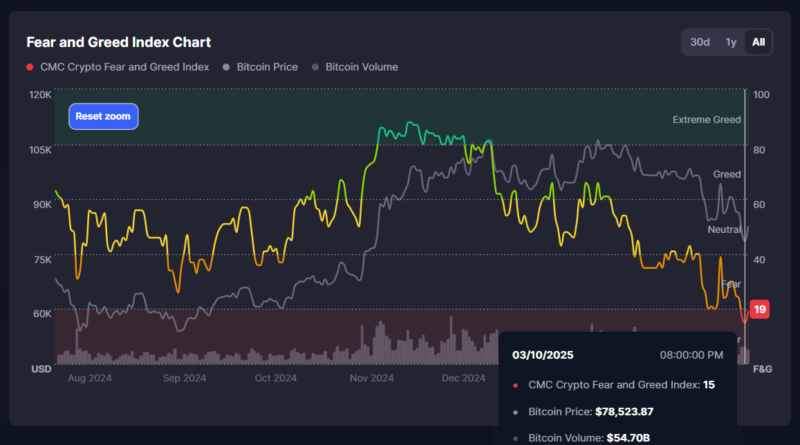Choose the All time range
Viewport: 800px width, 445px height.
click(x=758, y=42)
